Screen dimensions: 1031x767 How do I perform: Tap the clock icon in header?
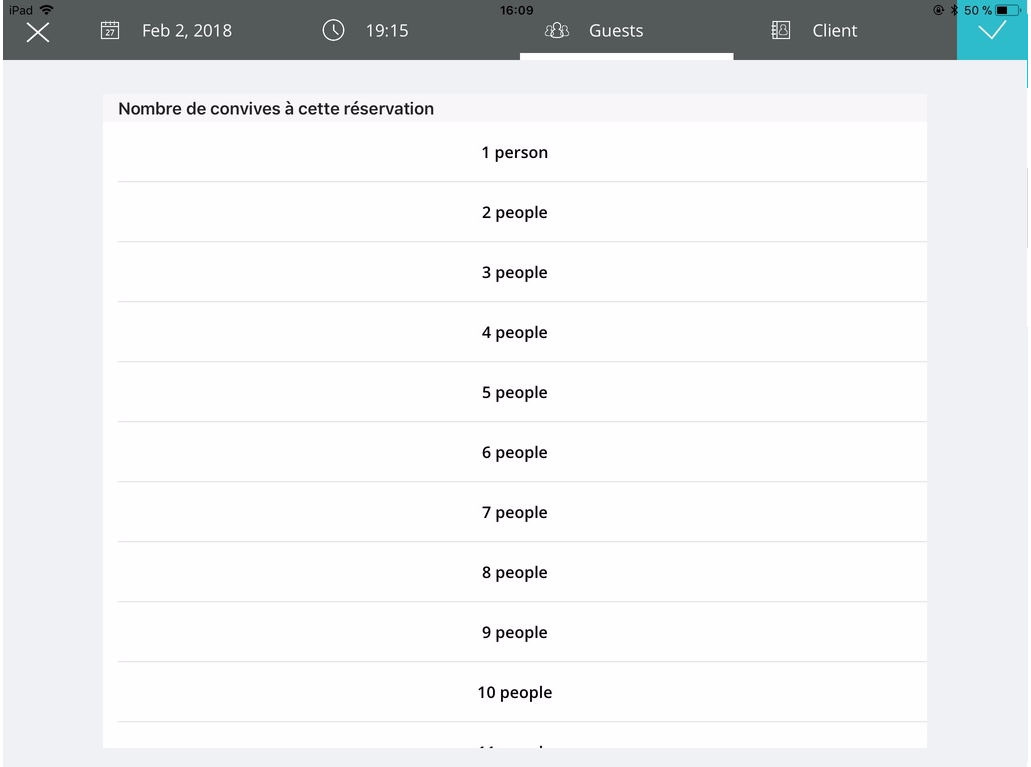(333, 31)
